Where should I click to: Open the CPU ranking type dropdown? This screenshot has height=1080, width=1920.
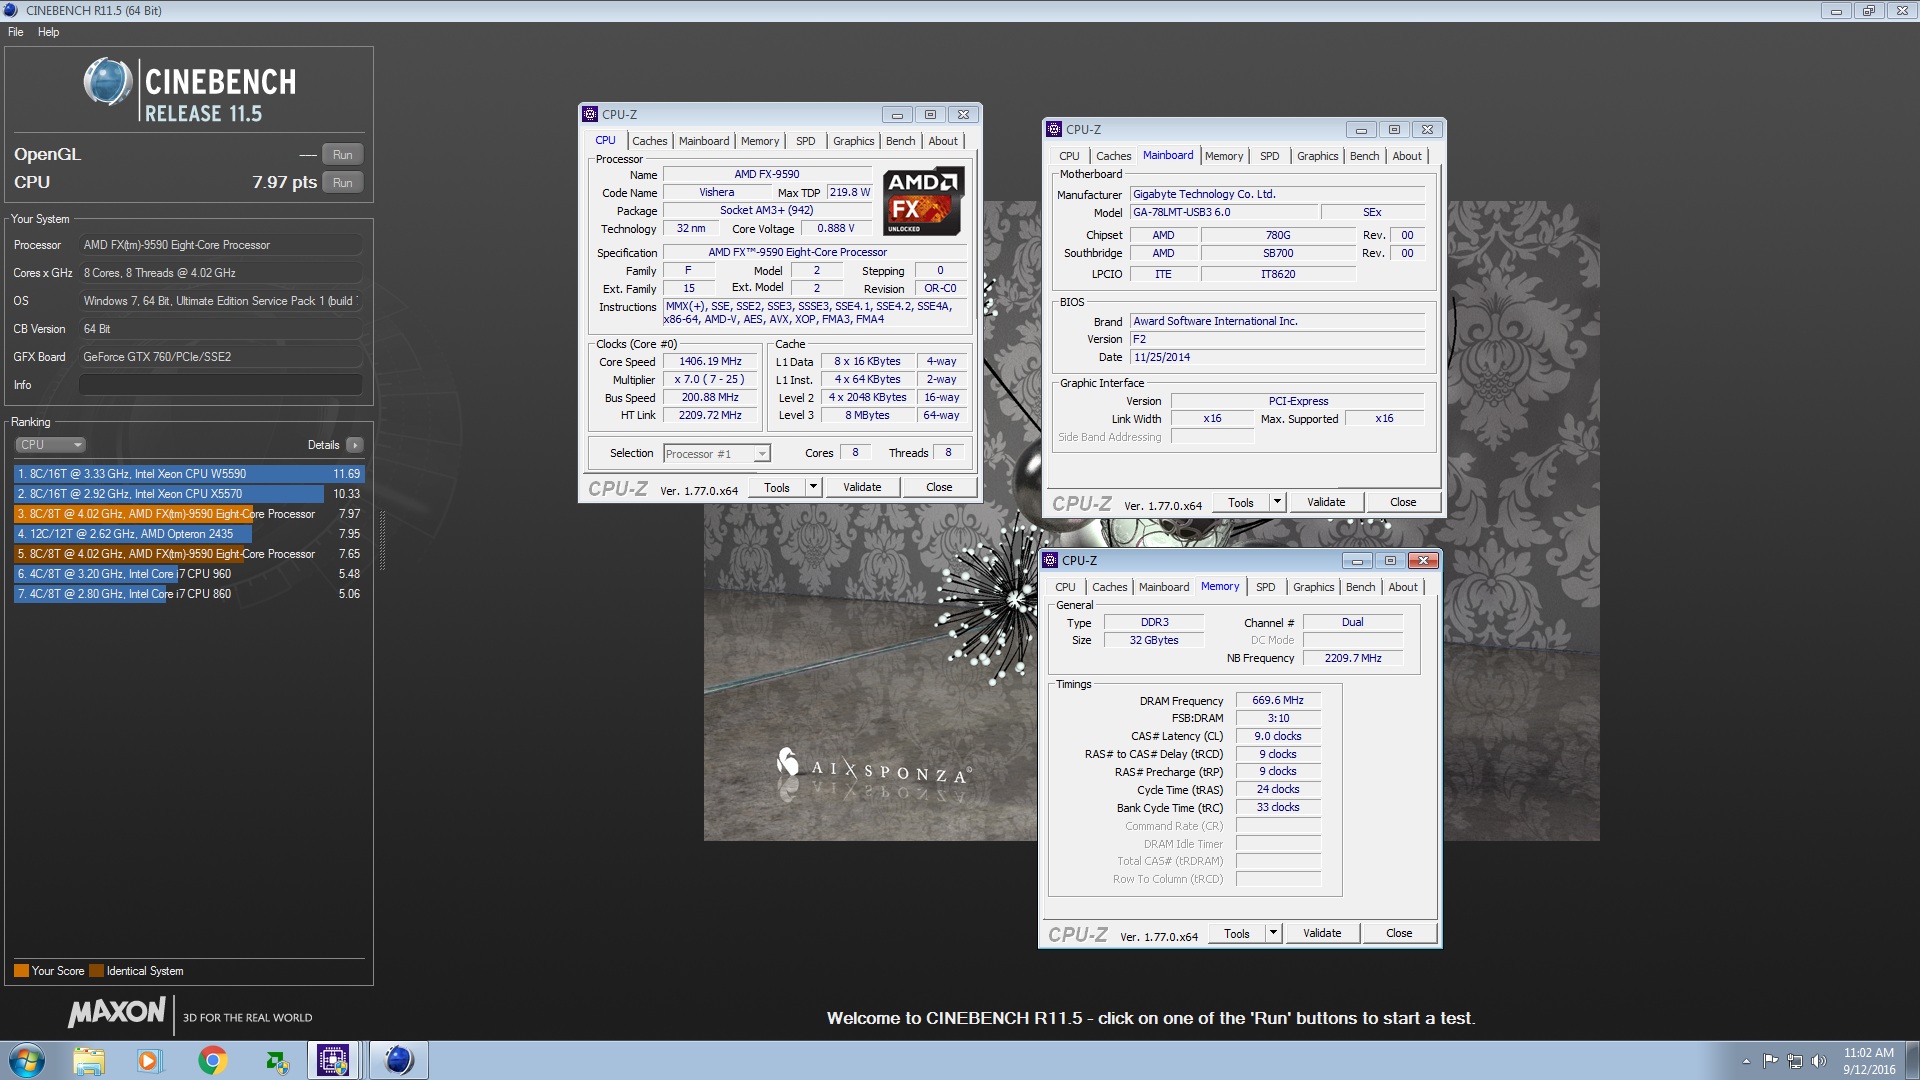[50, 445]
